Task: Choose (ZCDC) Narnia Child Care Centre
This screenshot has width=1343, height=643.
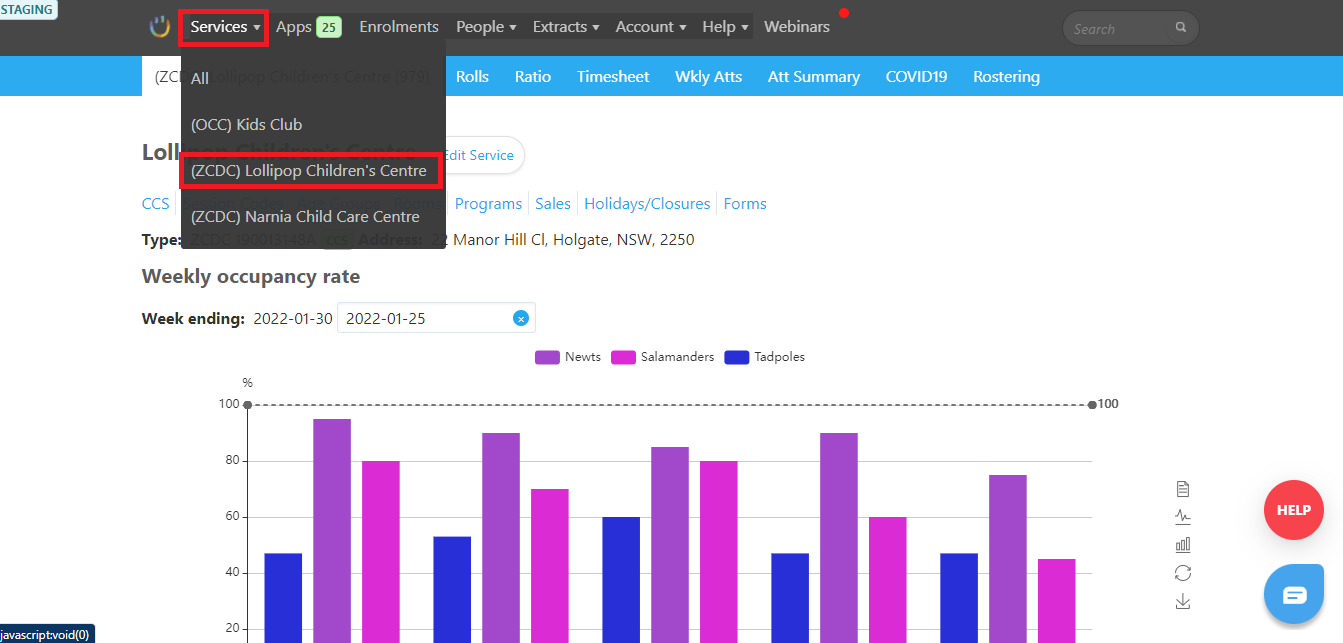Action: tap(313, 217)
